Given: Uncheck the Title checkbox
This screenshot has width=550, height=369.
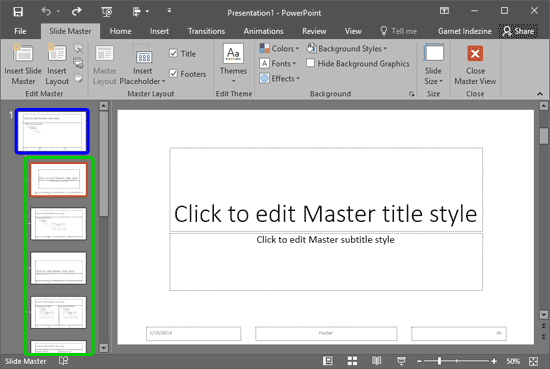Looking at the screenshot, I should (173, 53).
